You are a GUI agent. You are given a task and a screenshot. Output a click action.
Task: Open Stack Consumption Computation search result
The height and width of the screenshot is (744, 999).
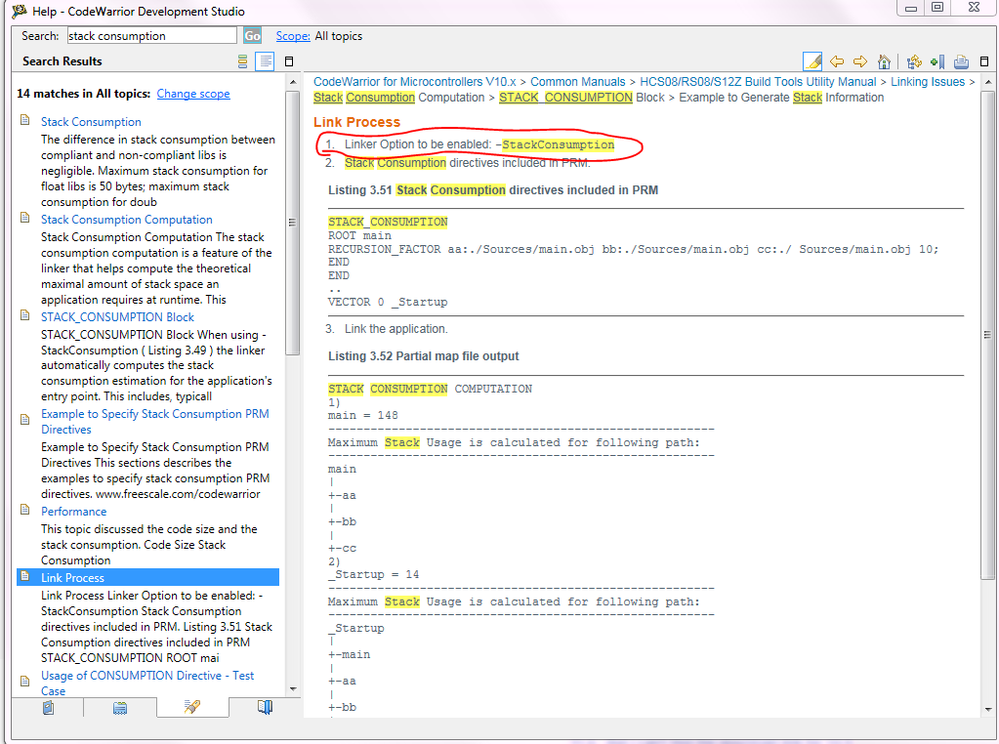coord(127,219)
